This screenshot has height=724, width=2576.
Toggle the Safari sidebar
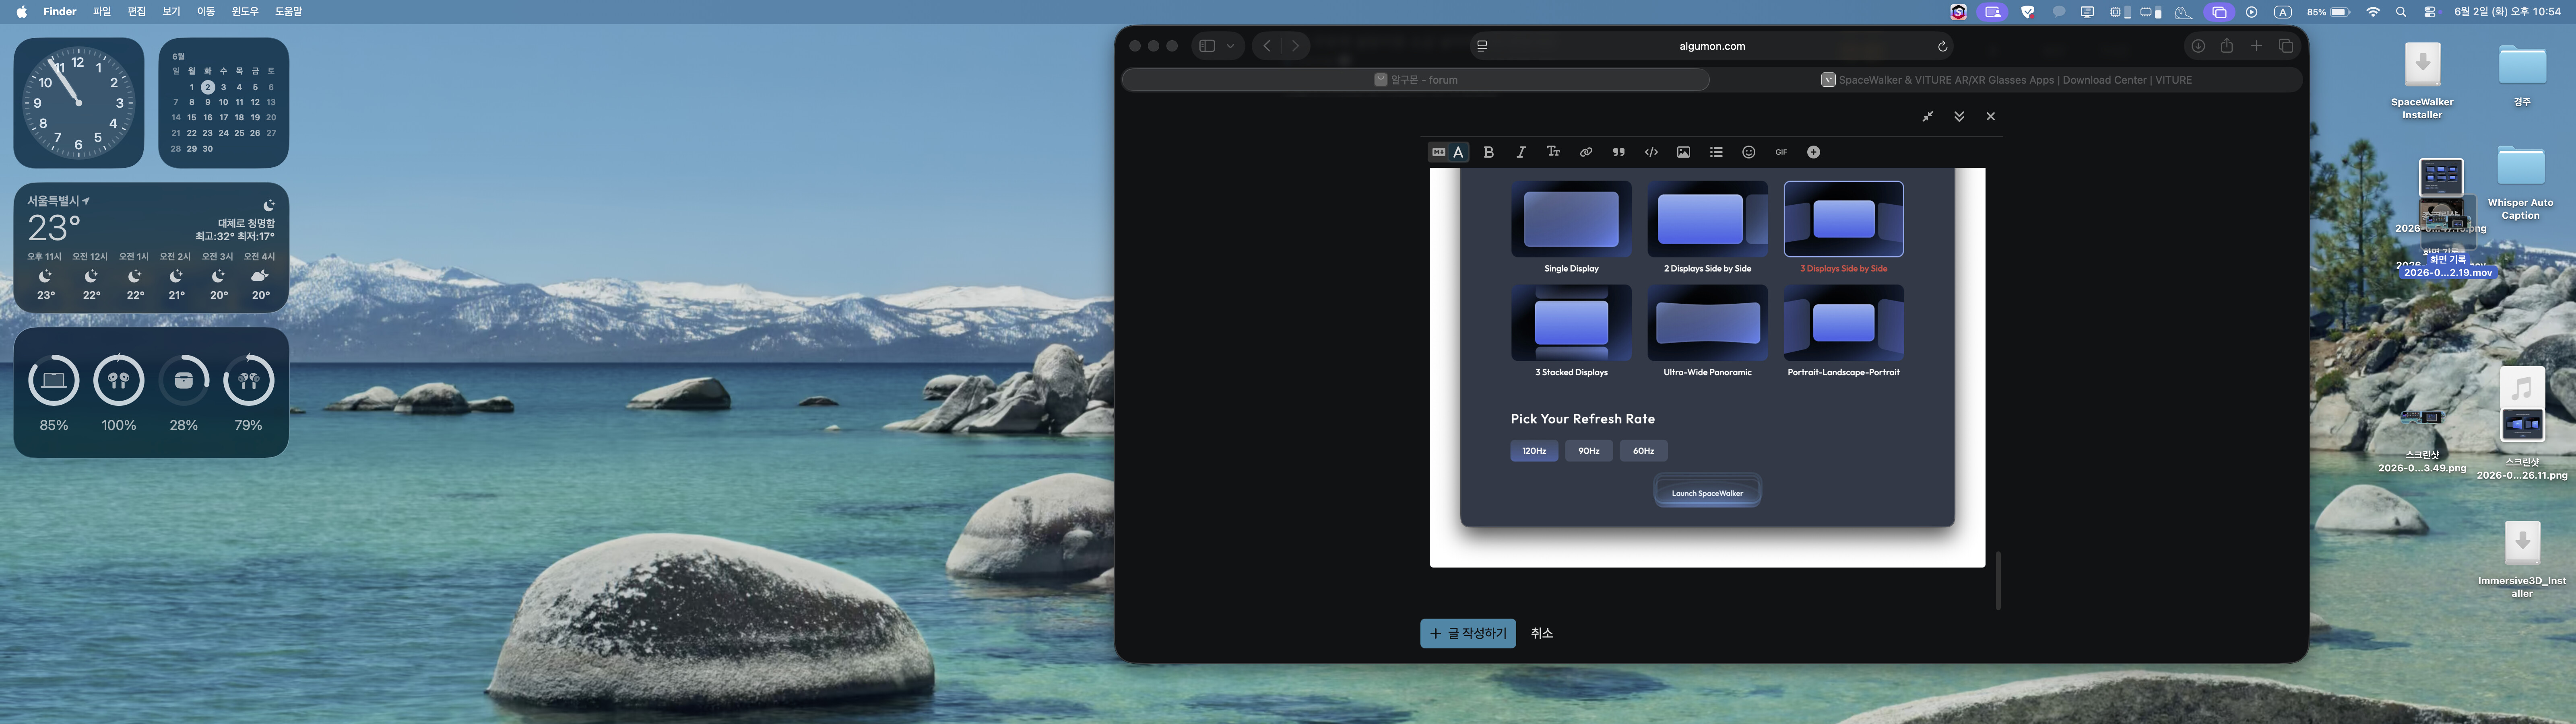point(1207,46)
